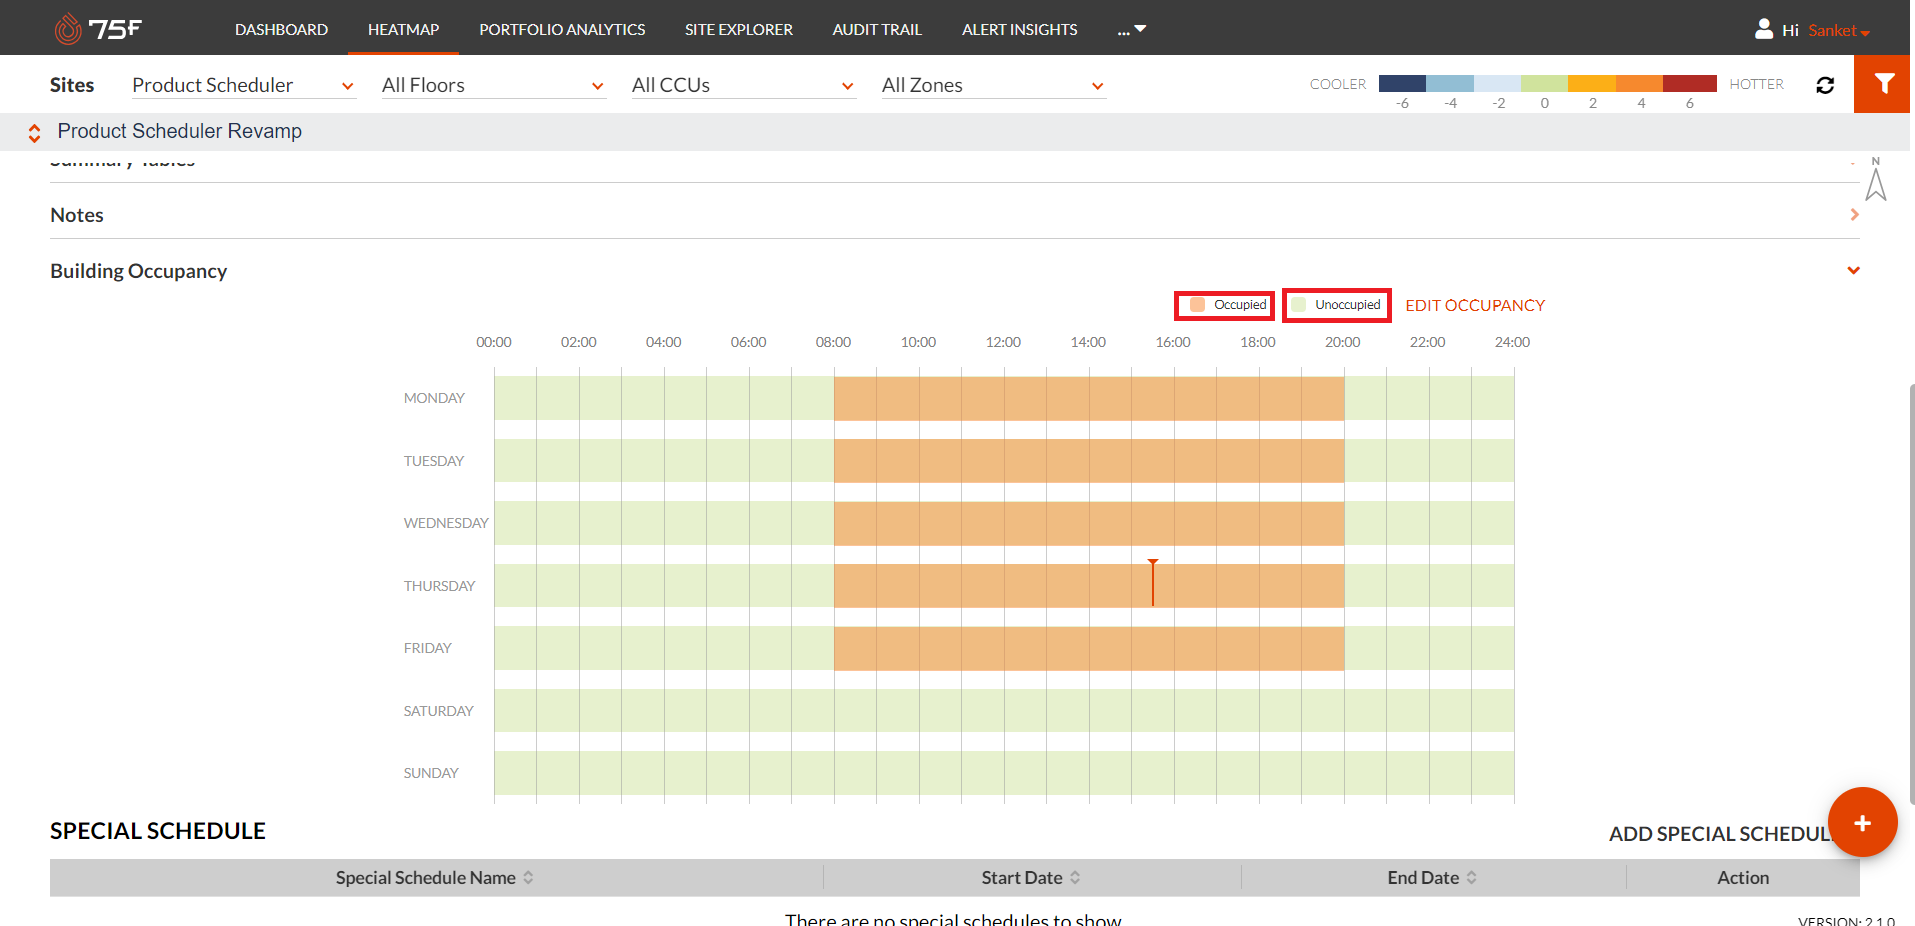Open the orange filter funnel button
Viewport: 1915px width, 926px height.
pyautogui.click(x=1884, y=84)
